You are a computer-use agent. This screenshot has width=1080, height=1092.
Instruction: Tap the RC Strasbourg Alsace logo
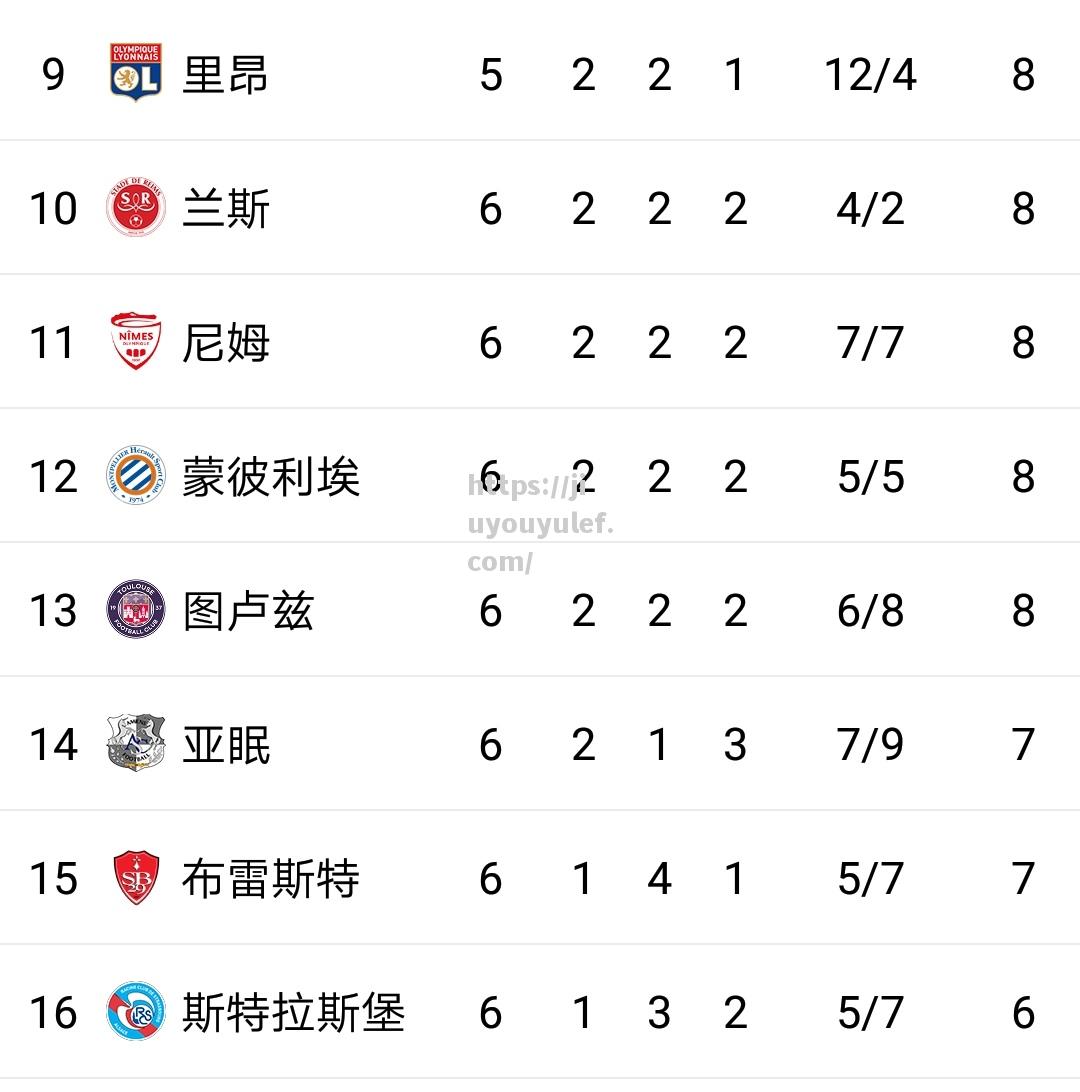pyautogui.click(x=136, y=1011)
